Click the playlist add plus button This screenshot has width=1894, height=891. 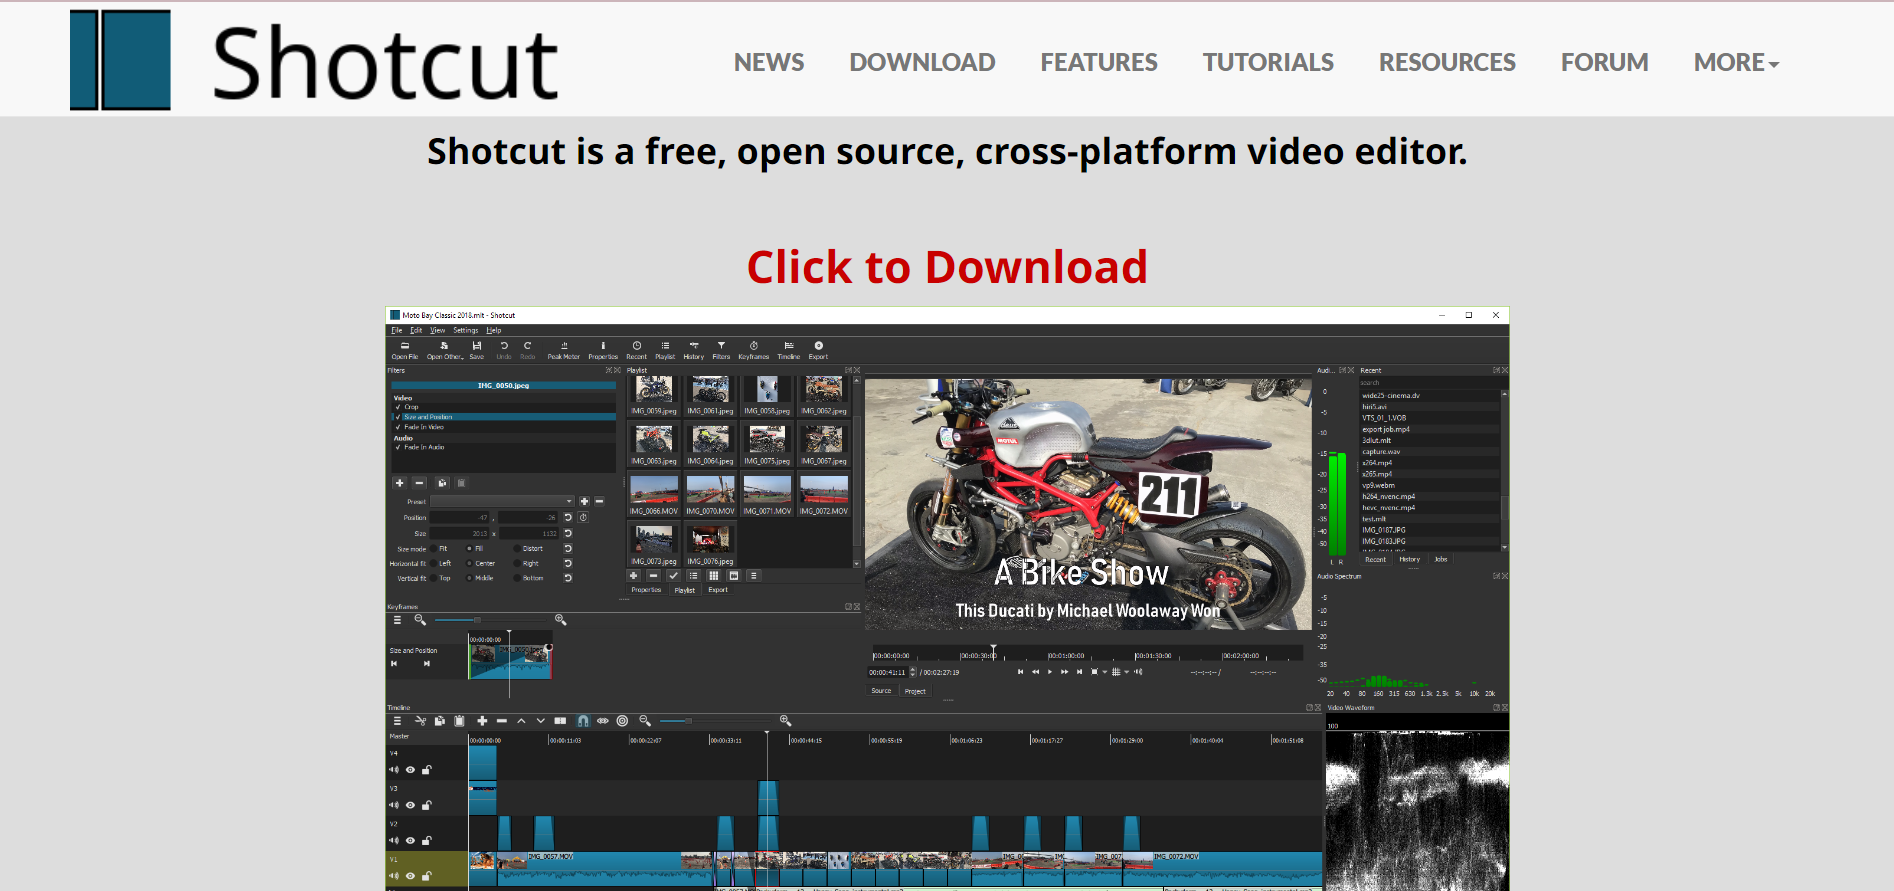click(633, 576)
